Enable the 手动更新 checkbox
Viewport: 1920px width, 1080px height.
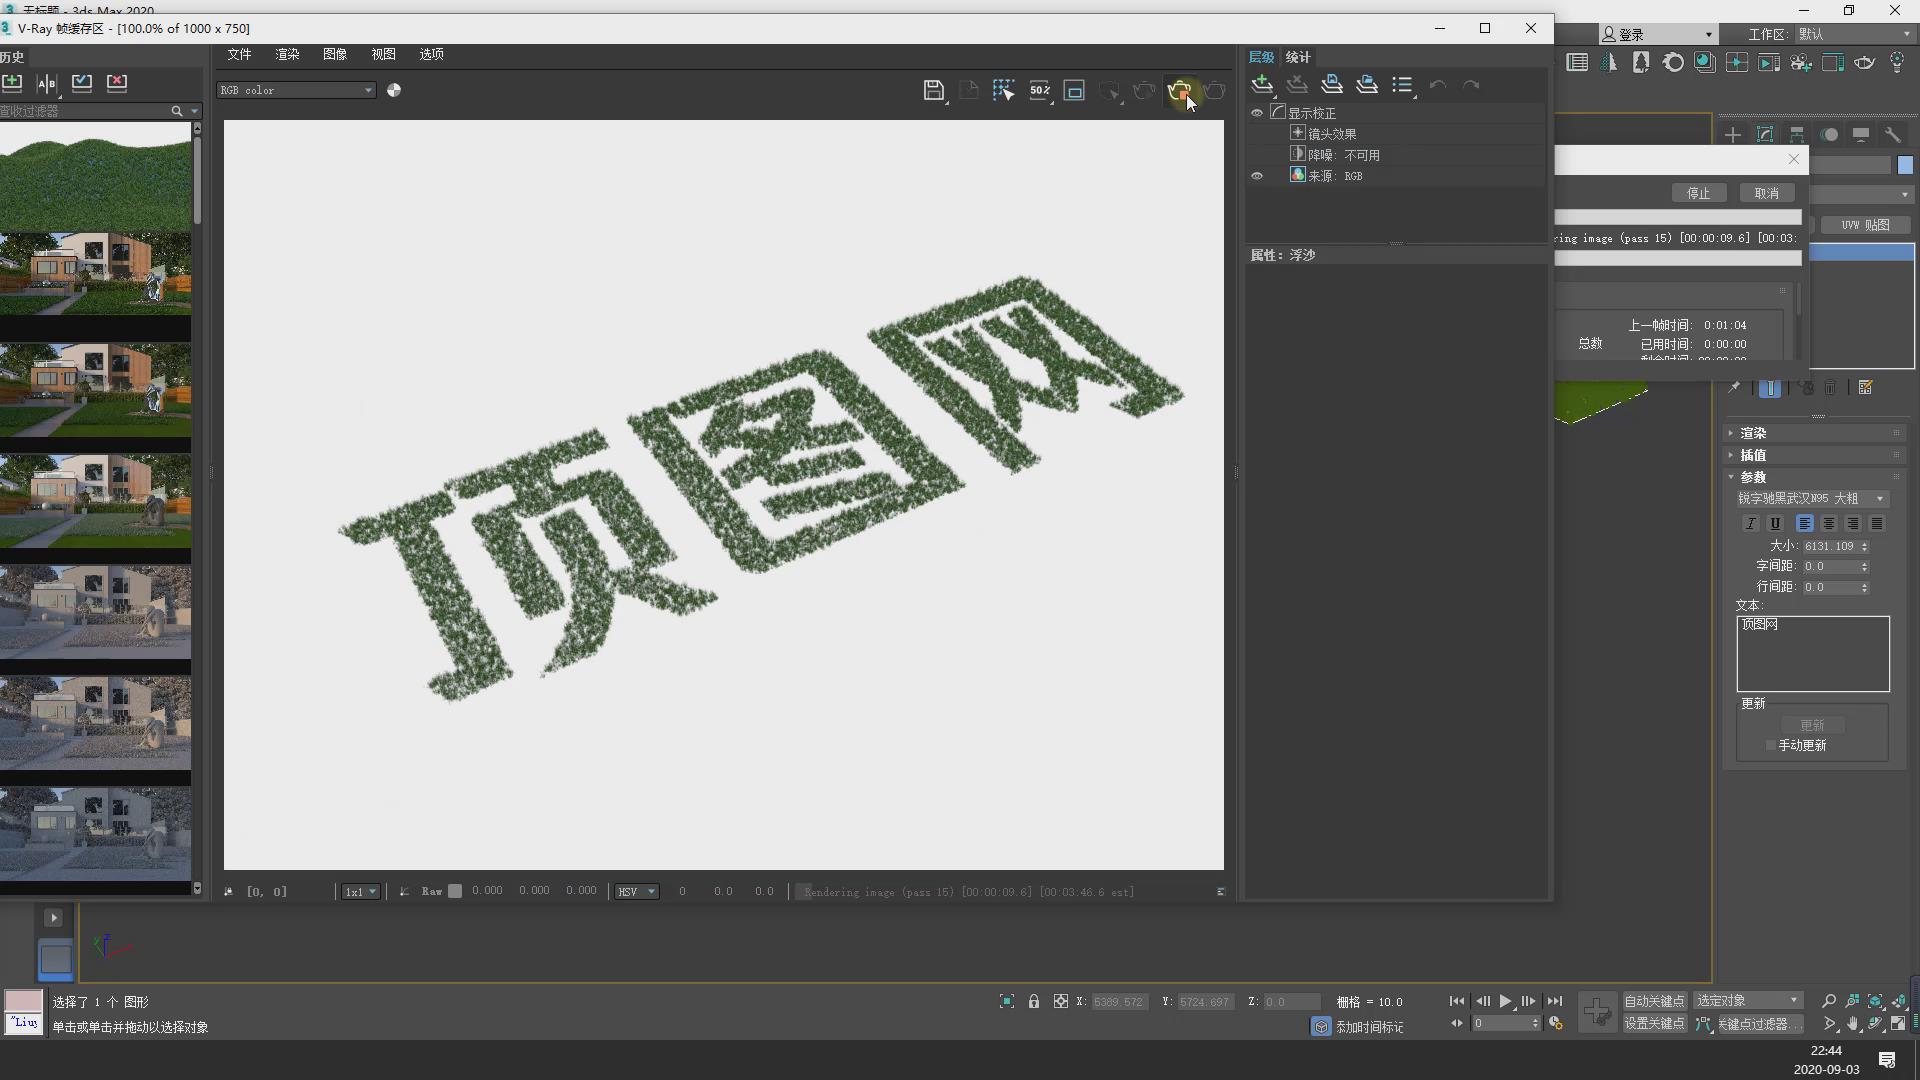point(1772,745)
